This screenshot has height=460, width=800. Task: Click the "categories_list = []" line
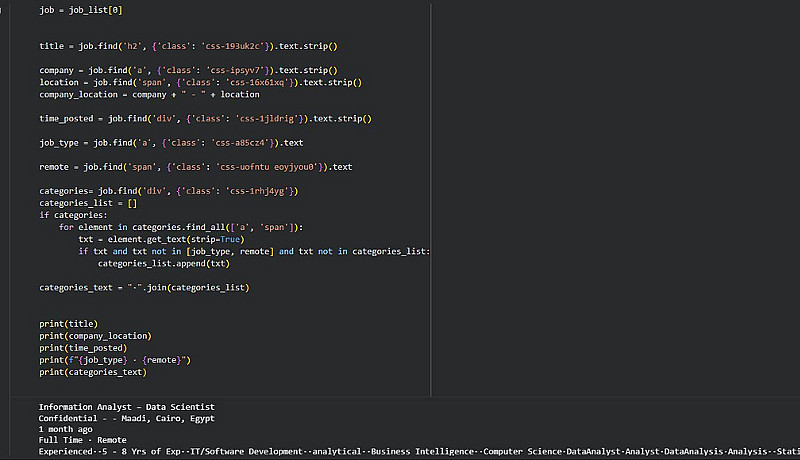(x=88, y=203)
